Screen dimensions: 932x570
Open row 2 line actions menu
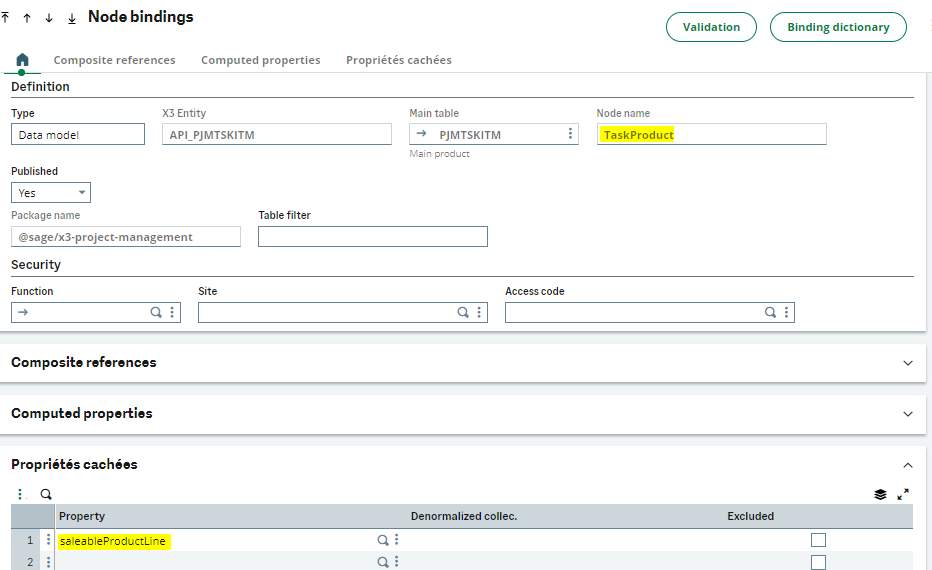pos(48,562)
